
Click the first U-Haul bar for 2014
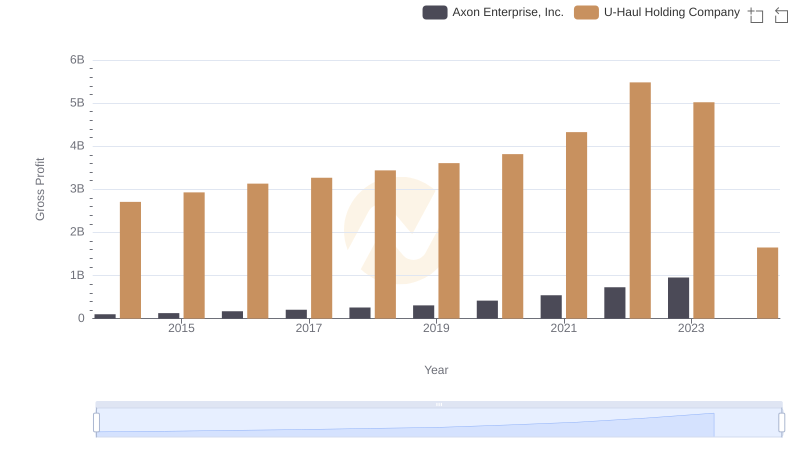[131, 260]
